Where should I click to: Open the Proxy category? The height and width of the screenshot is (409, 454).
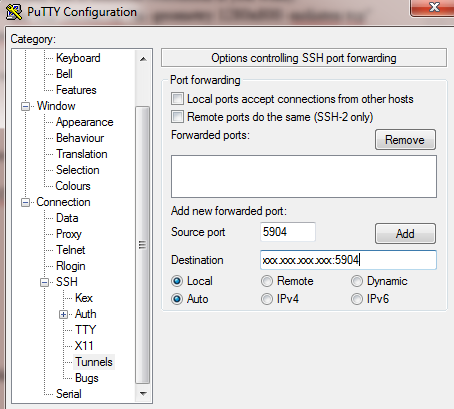(x=69, y=234)
